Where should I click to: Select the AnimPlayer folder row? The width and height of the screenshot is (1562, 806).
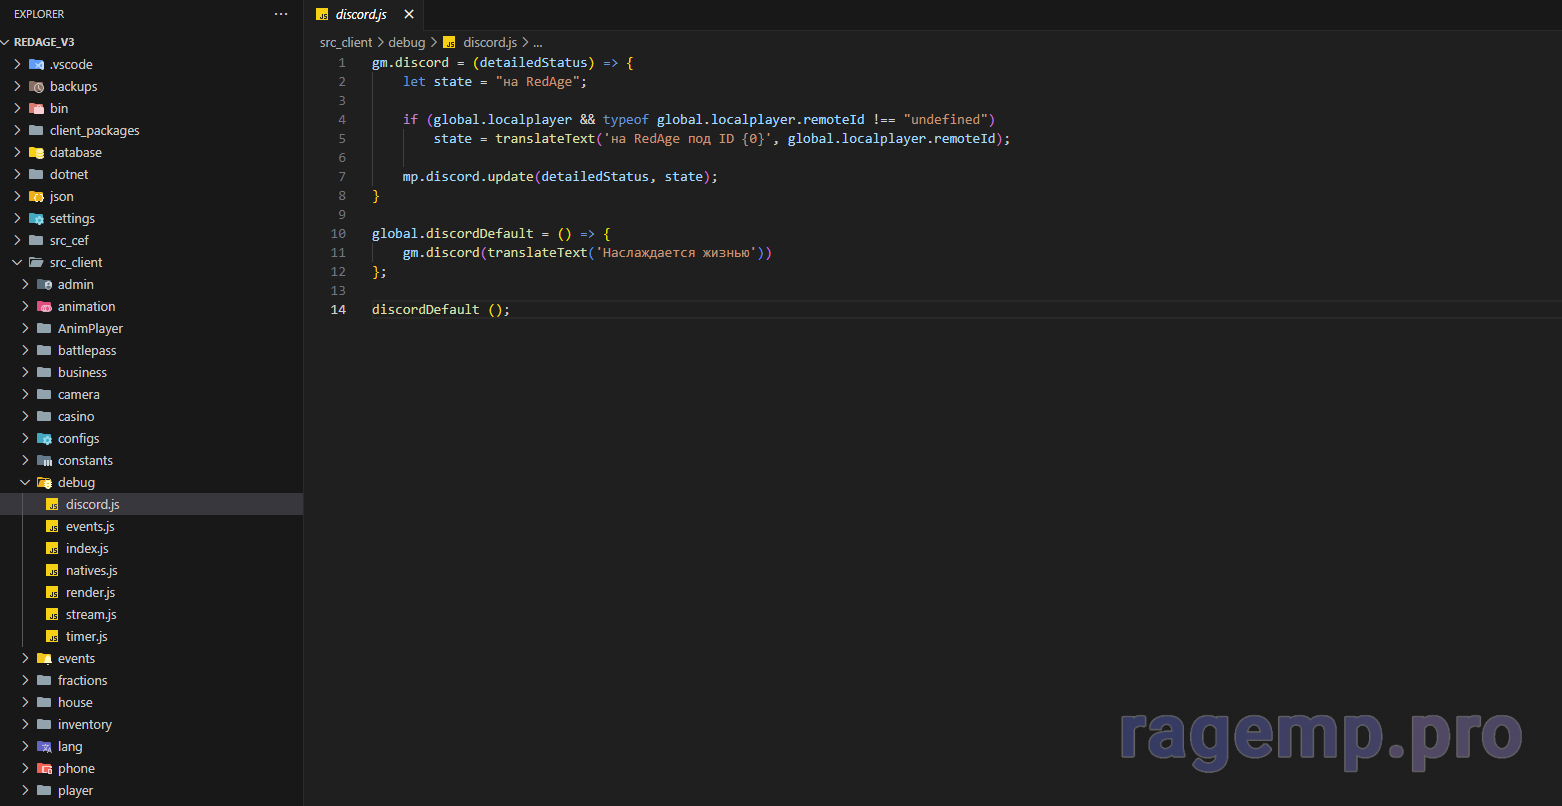pyautogui.click(x=151, y=328)
